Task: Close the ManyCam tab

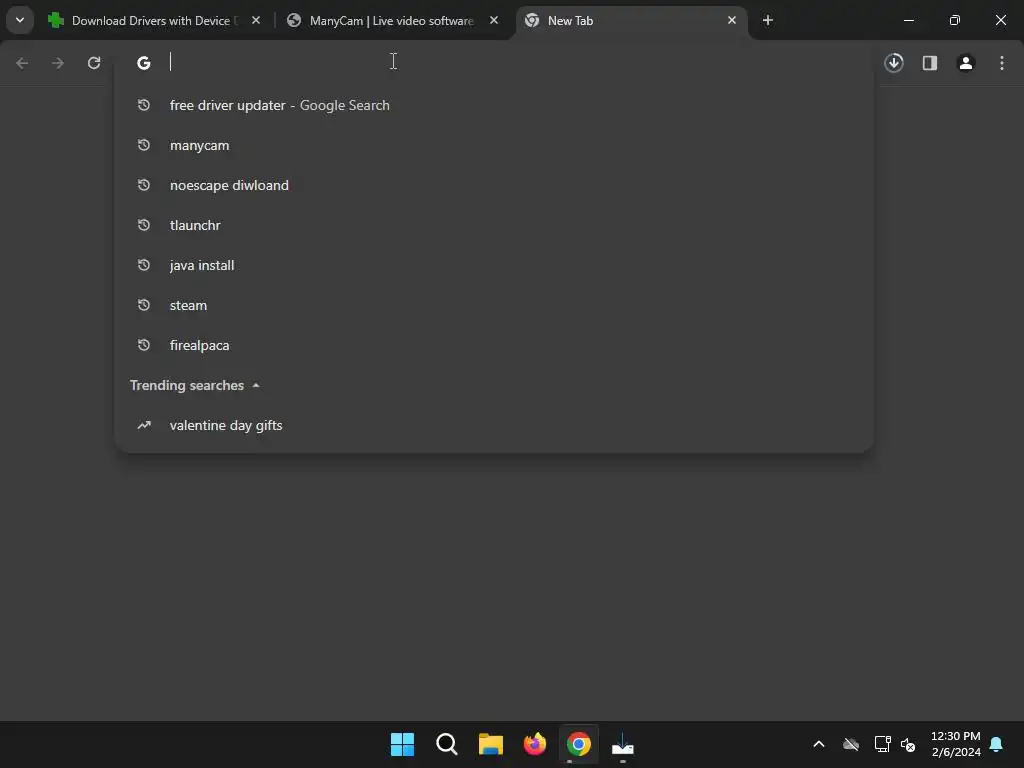Action: point(494,21)
